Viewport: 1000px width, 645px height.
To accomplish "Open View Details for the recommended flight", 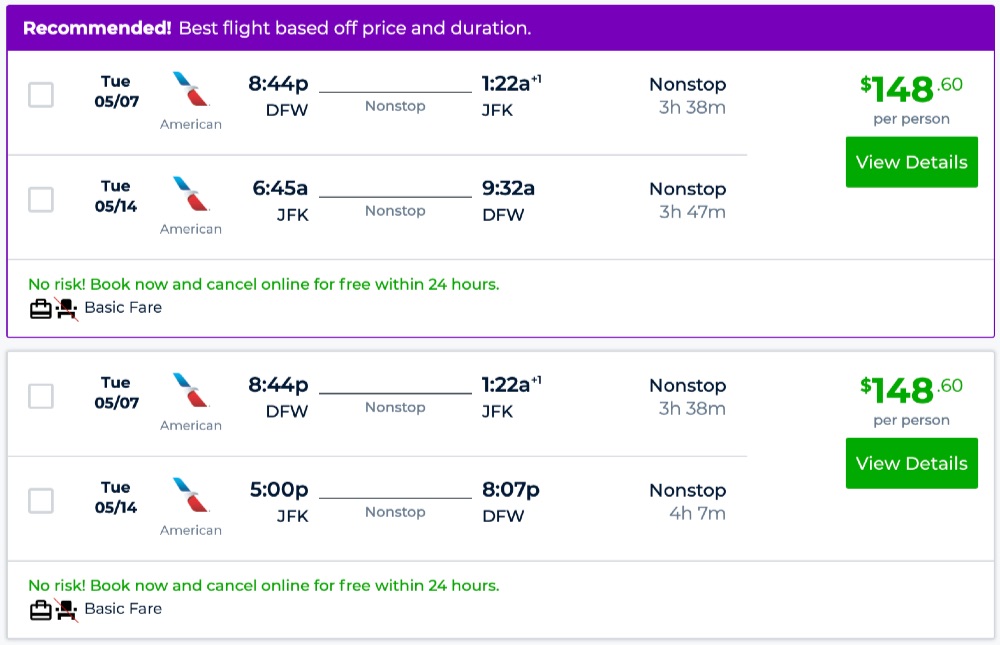I will (x=911, y=162).
